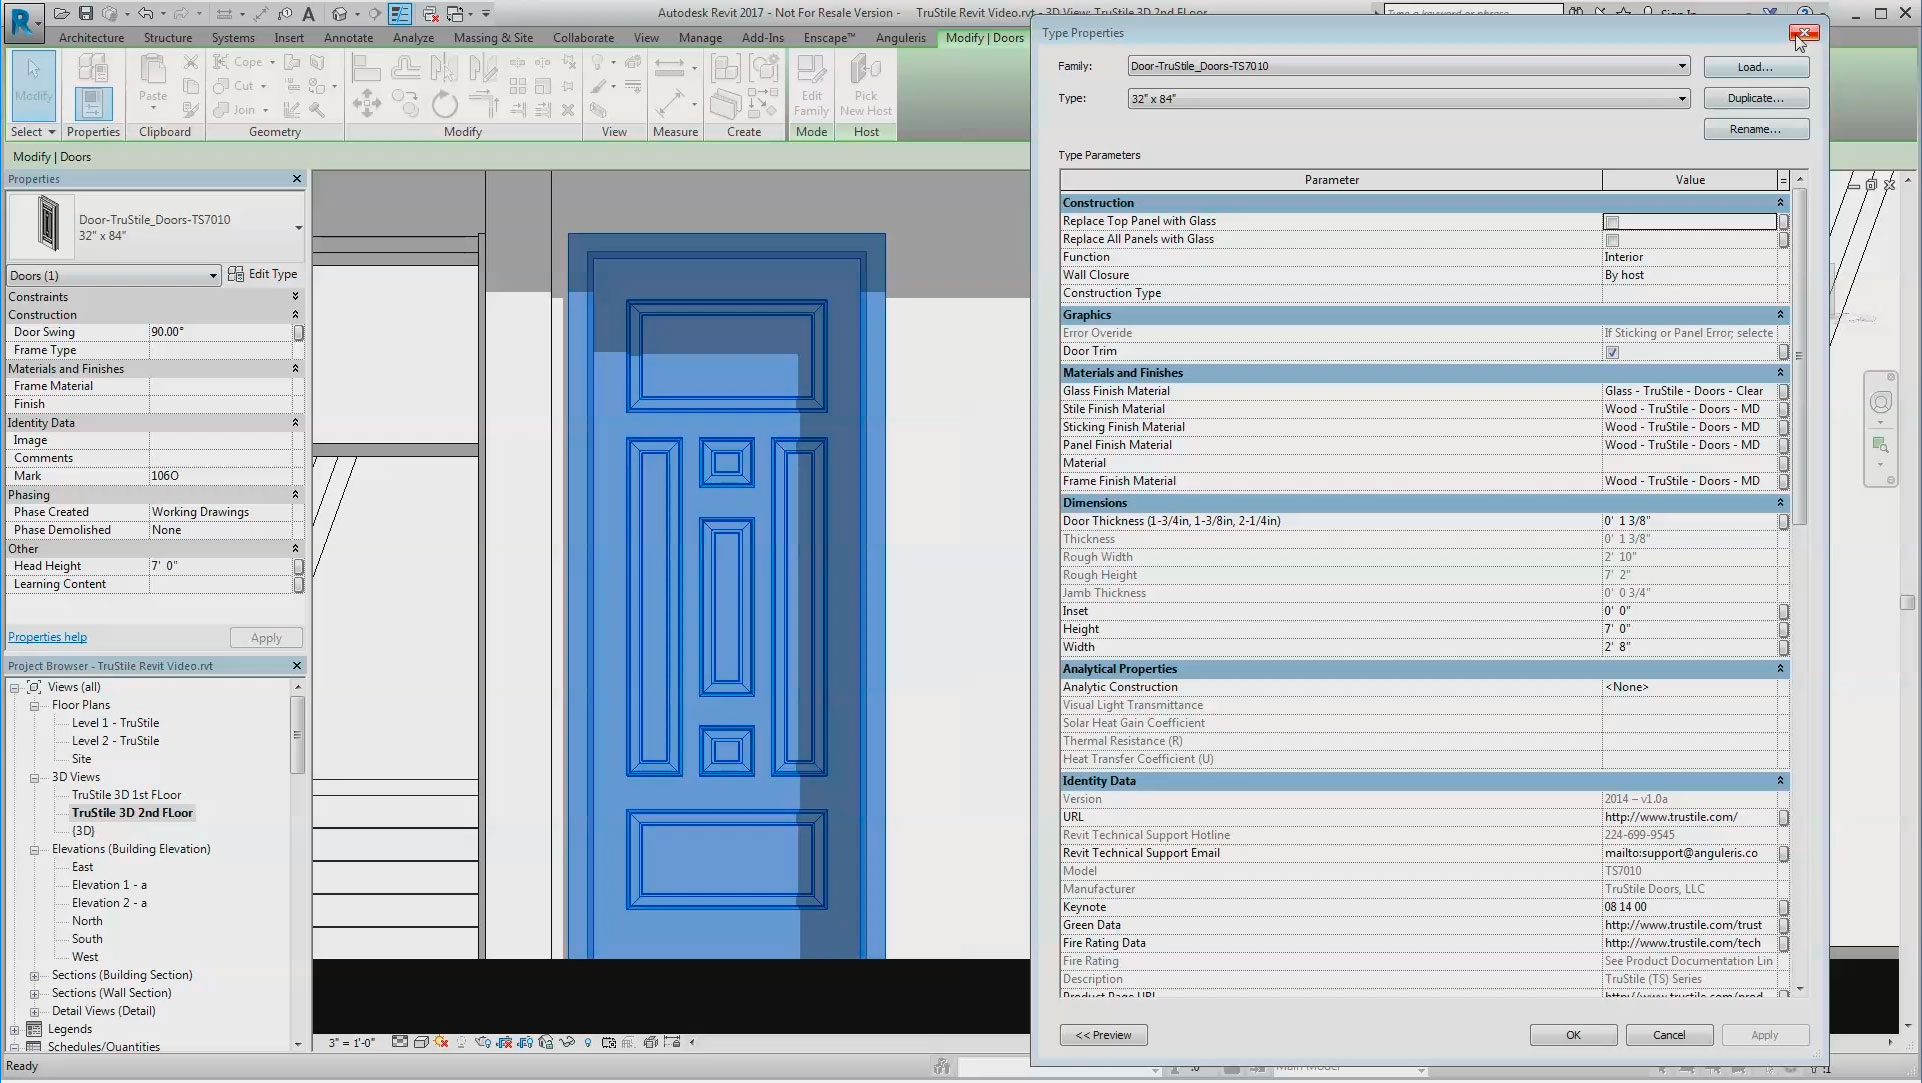The image size is (1922, 1083).
Task: Click the Duplicate... button
Action: coord(1756,98)
